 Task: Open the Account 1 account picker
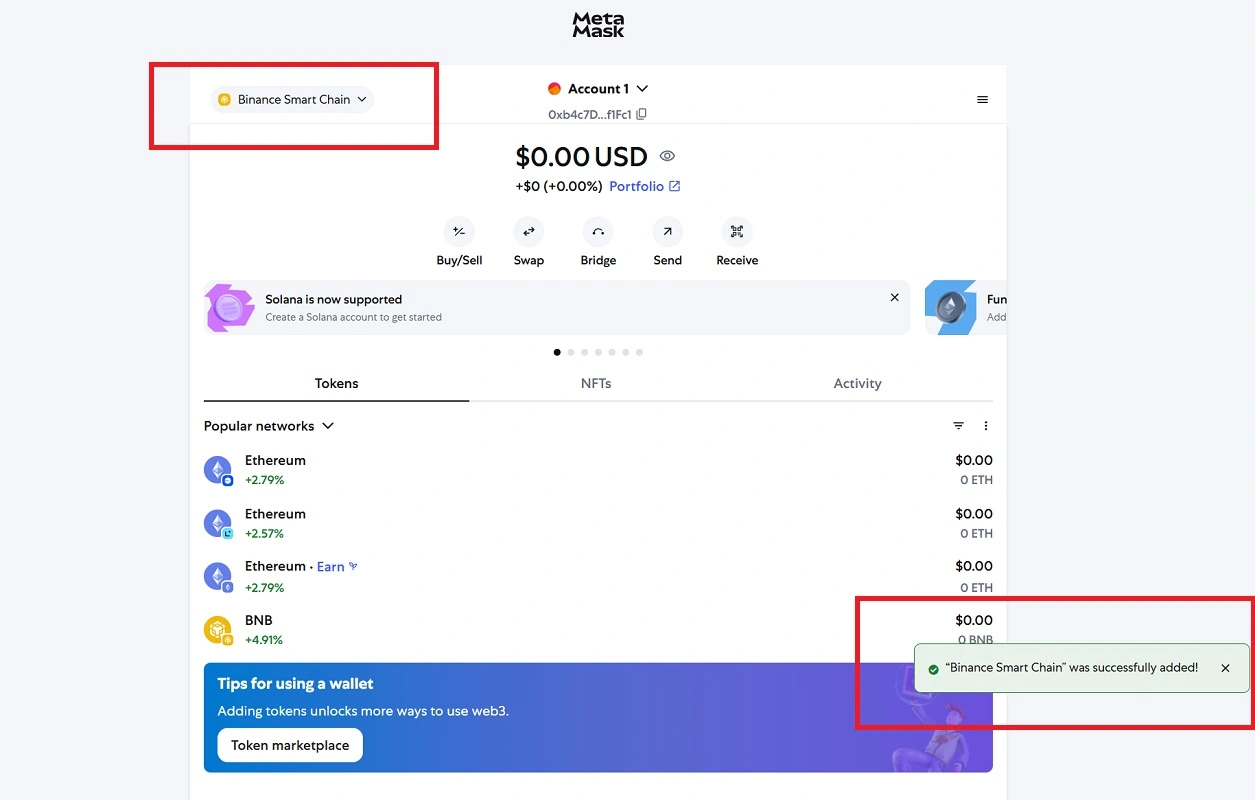[x=598, y=89]
